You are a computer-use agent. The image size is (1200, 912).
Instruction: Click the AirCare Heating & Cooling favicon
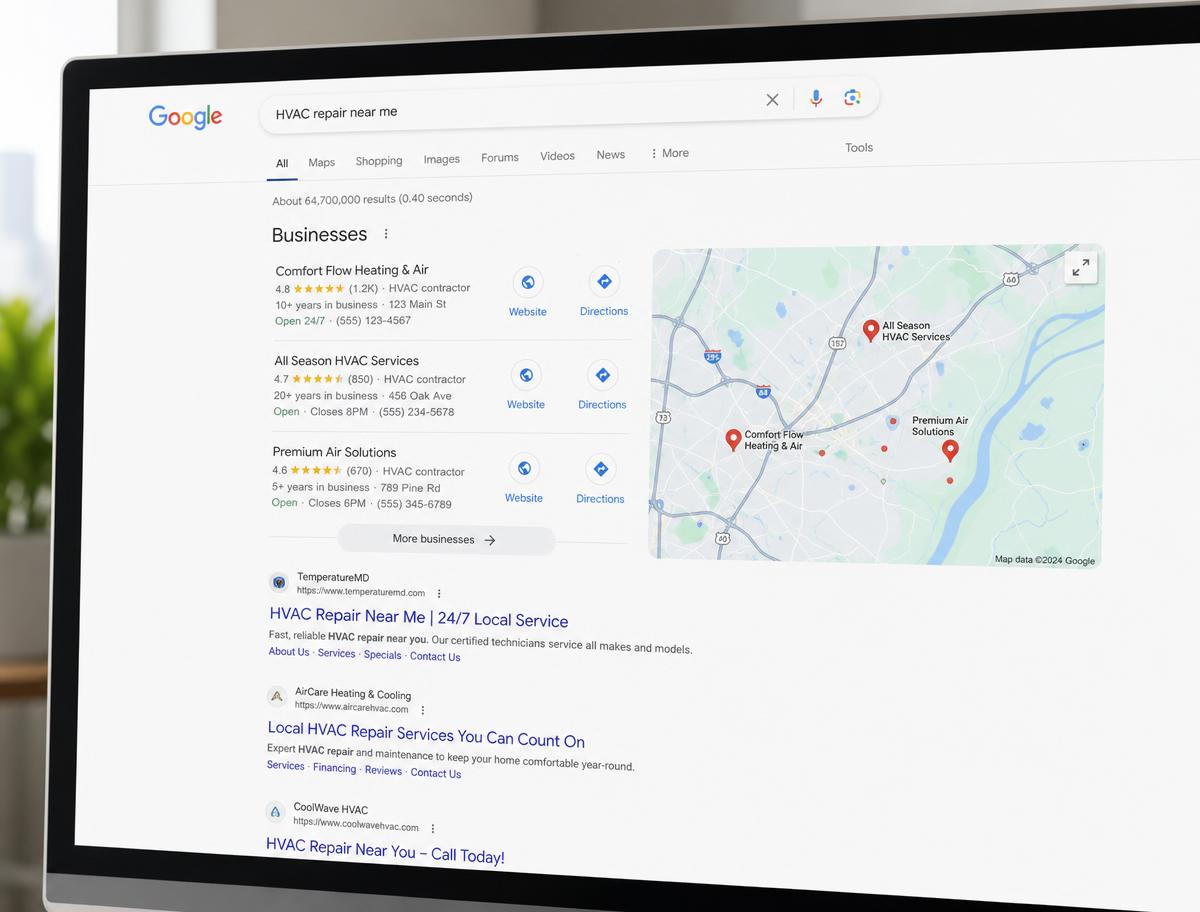(277, 696)
